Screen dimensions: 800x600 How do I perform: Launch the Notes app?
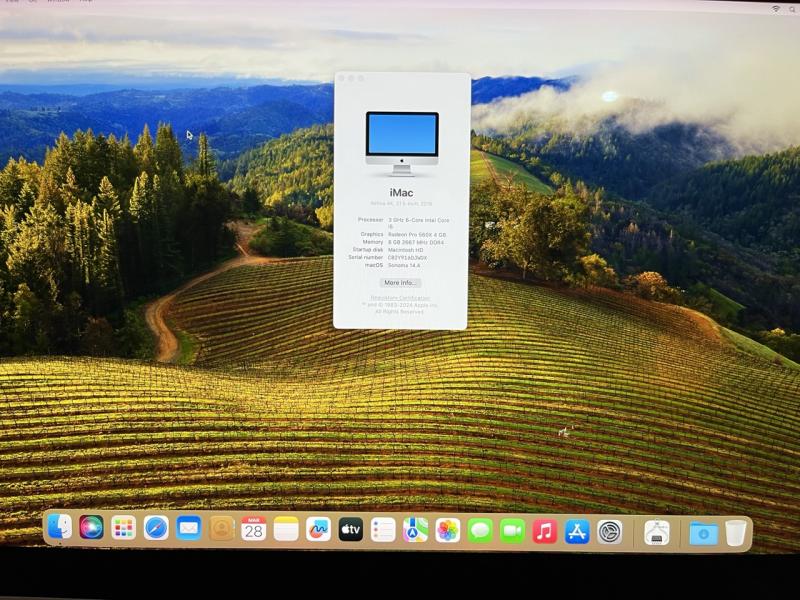(x=286, y=530)
